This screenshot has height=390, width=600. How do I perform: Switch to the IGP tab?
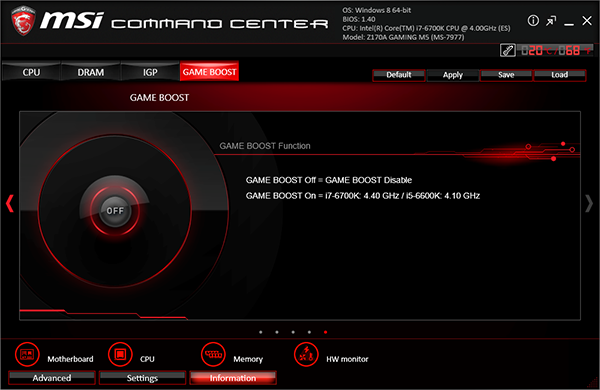(x=150, y=72)
